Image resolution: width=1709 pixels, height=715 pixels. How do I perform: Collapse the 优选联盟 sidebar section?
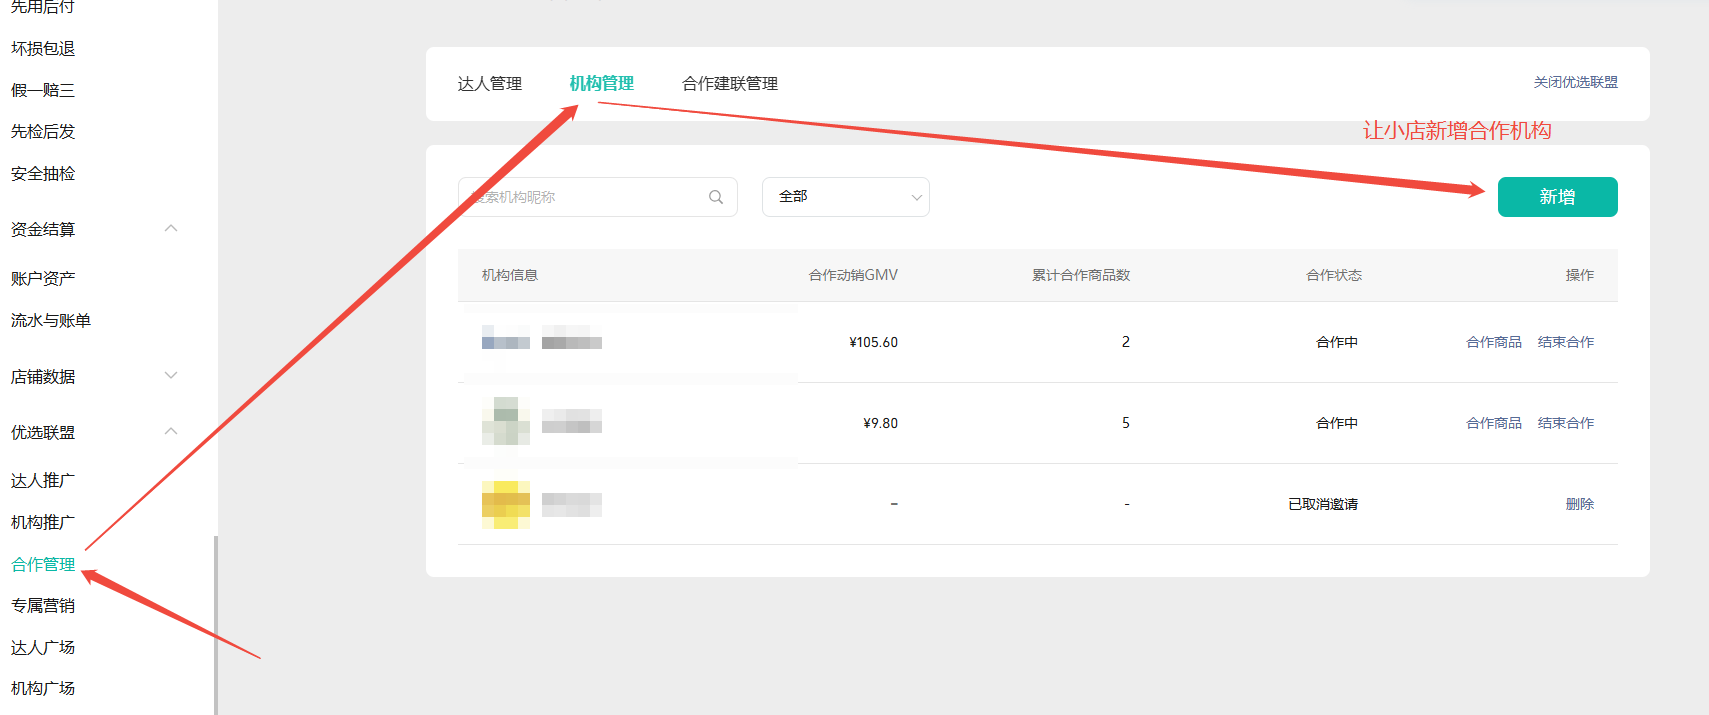coord(171,432)
